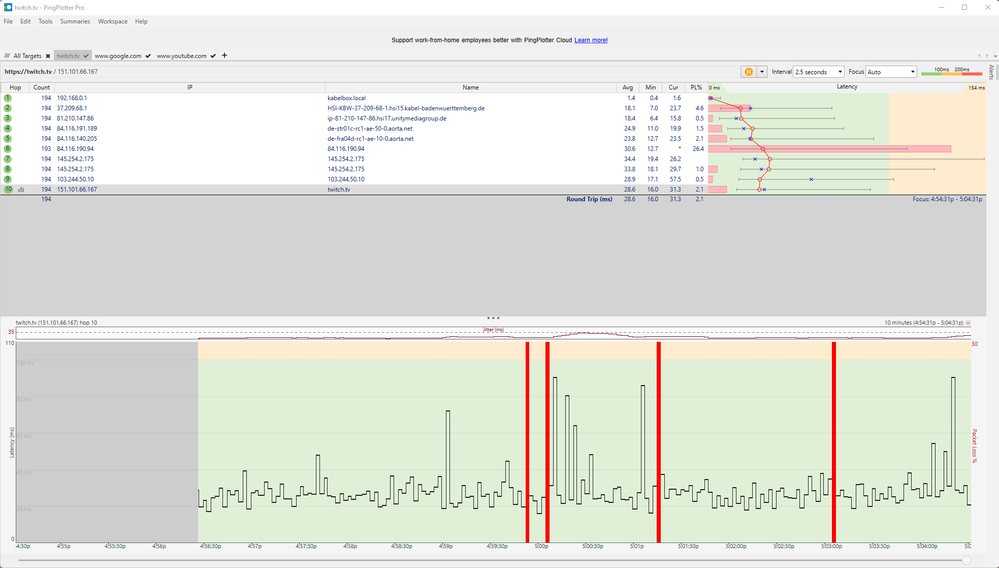Click IP address 192.168.0.1

pyautogui.click(x=72, y=98)
